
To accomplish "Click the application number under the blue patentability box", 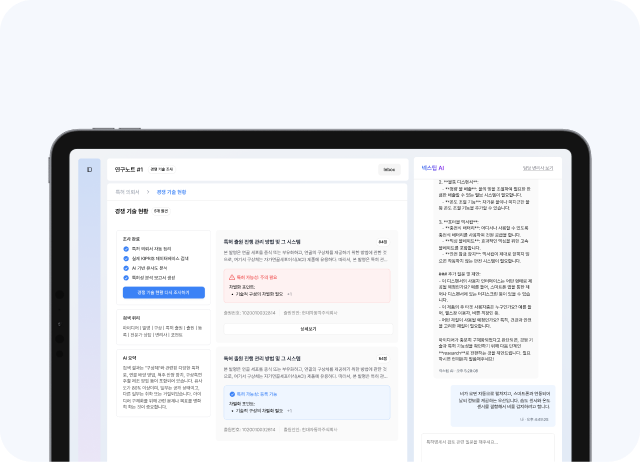I will (249, 430).
